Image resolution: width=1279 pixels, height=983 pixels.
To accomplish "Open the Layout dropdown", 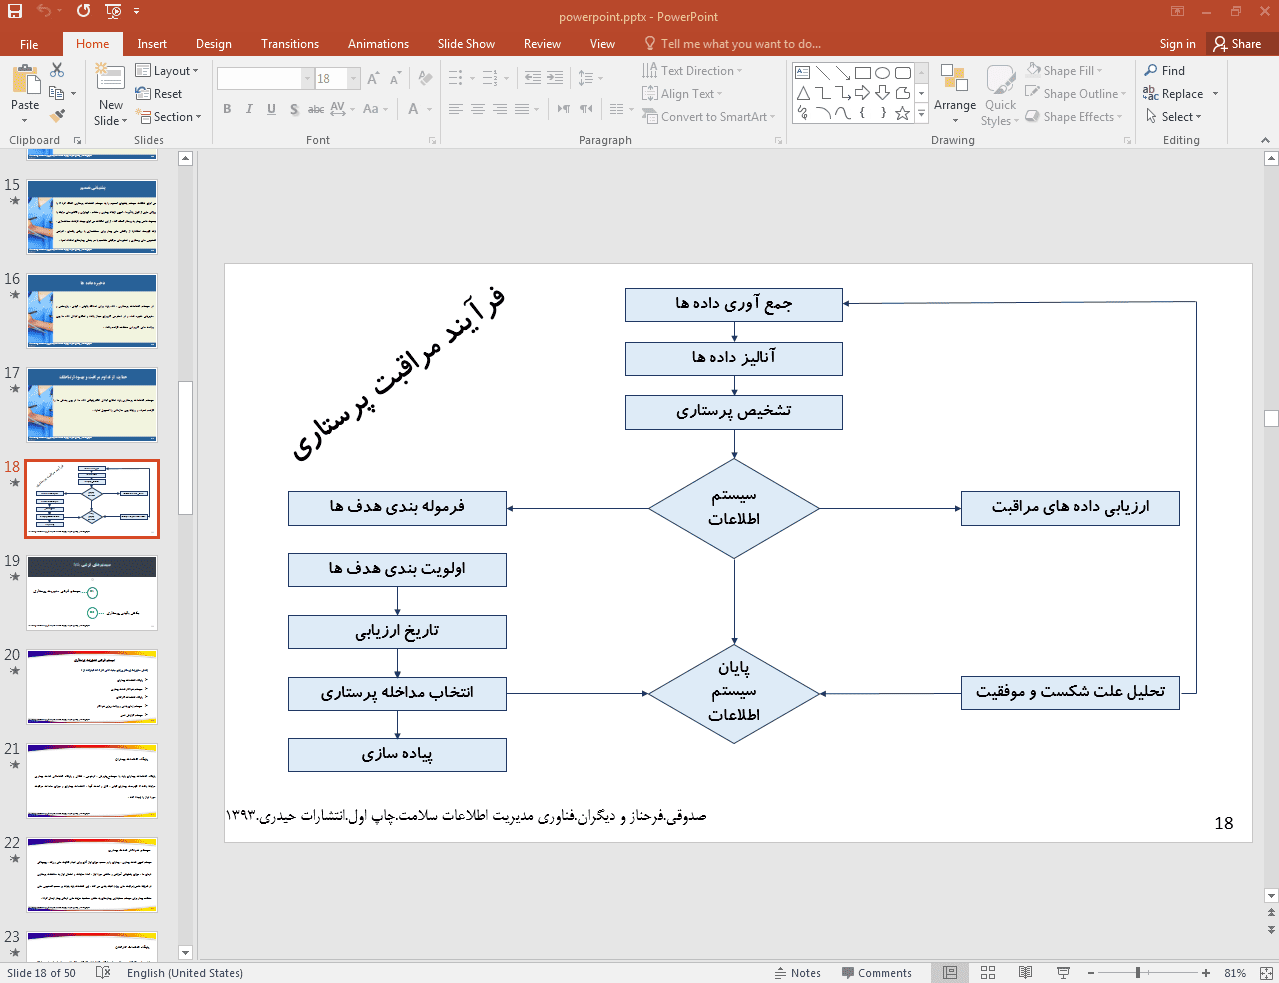I will coord(167,71).
